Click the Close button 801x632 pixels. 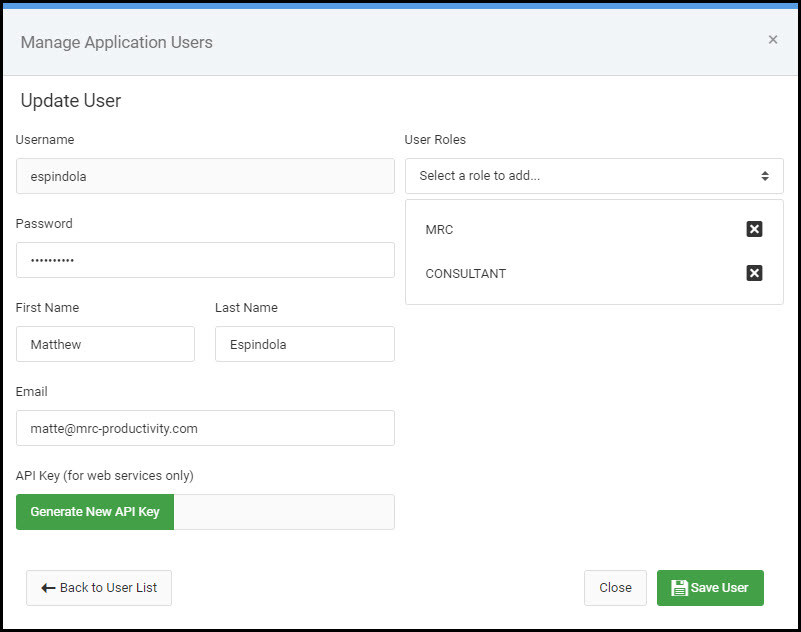point(615,588)
